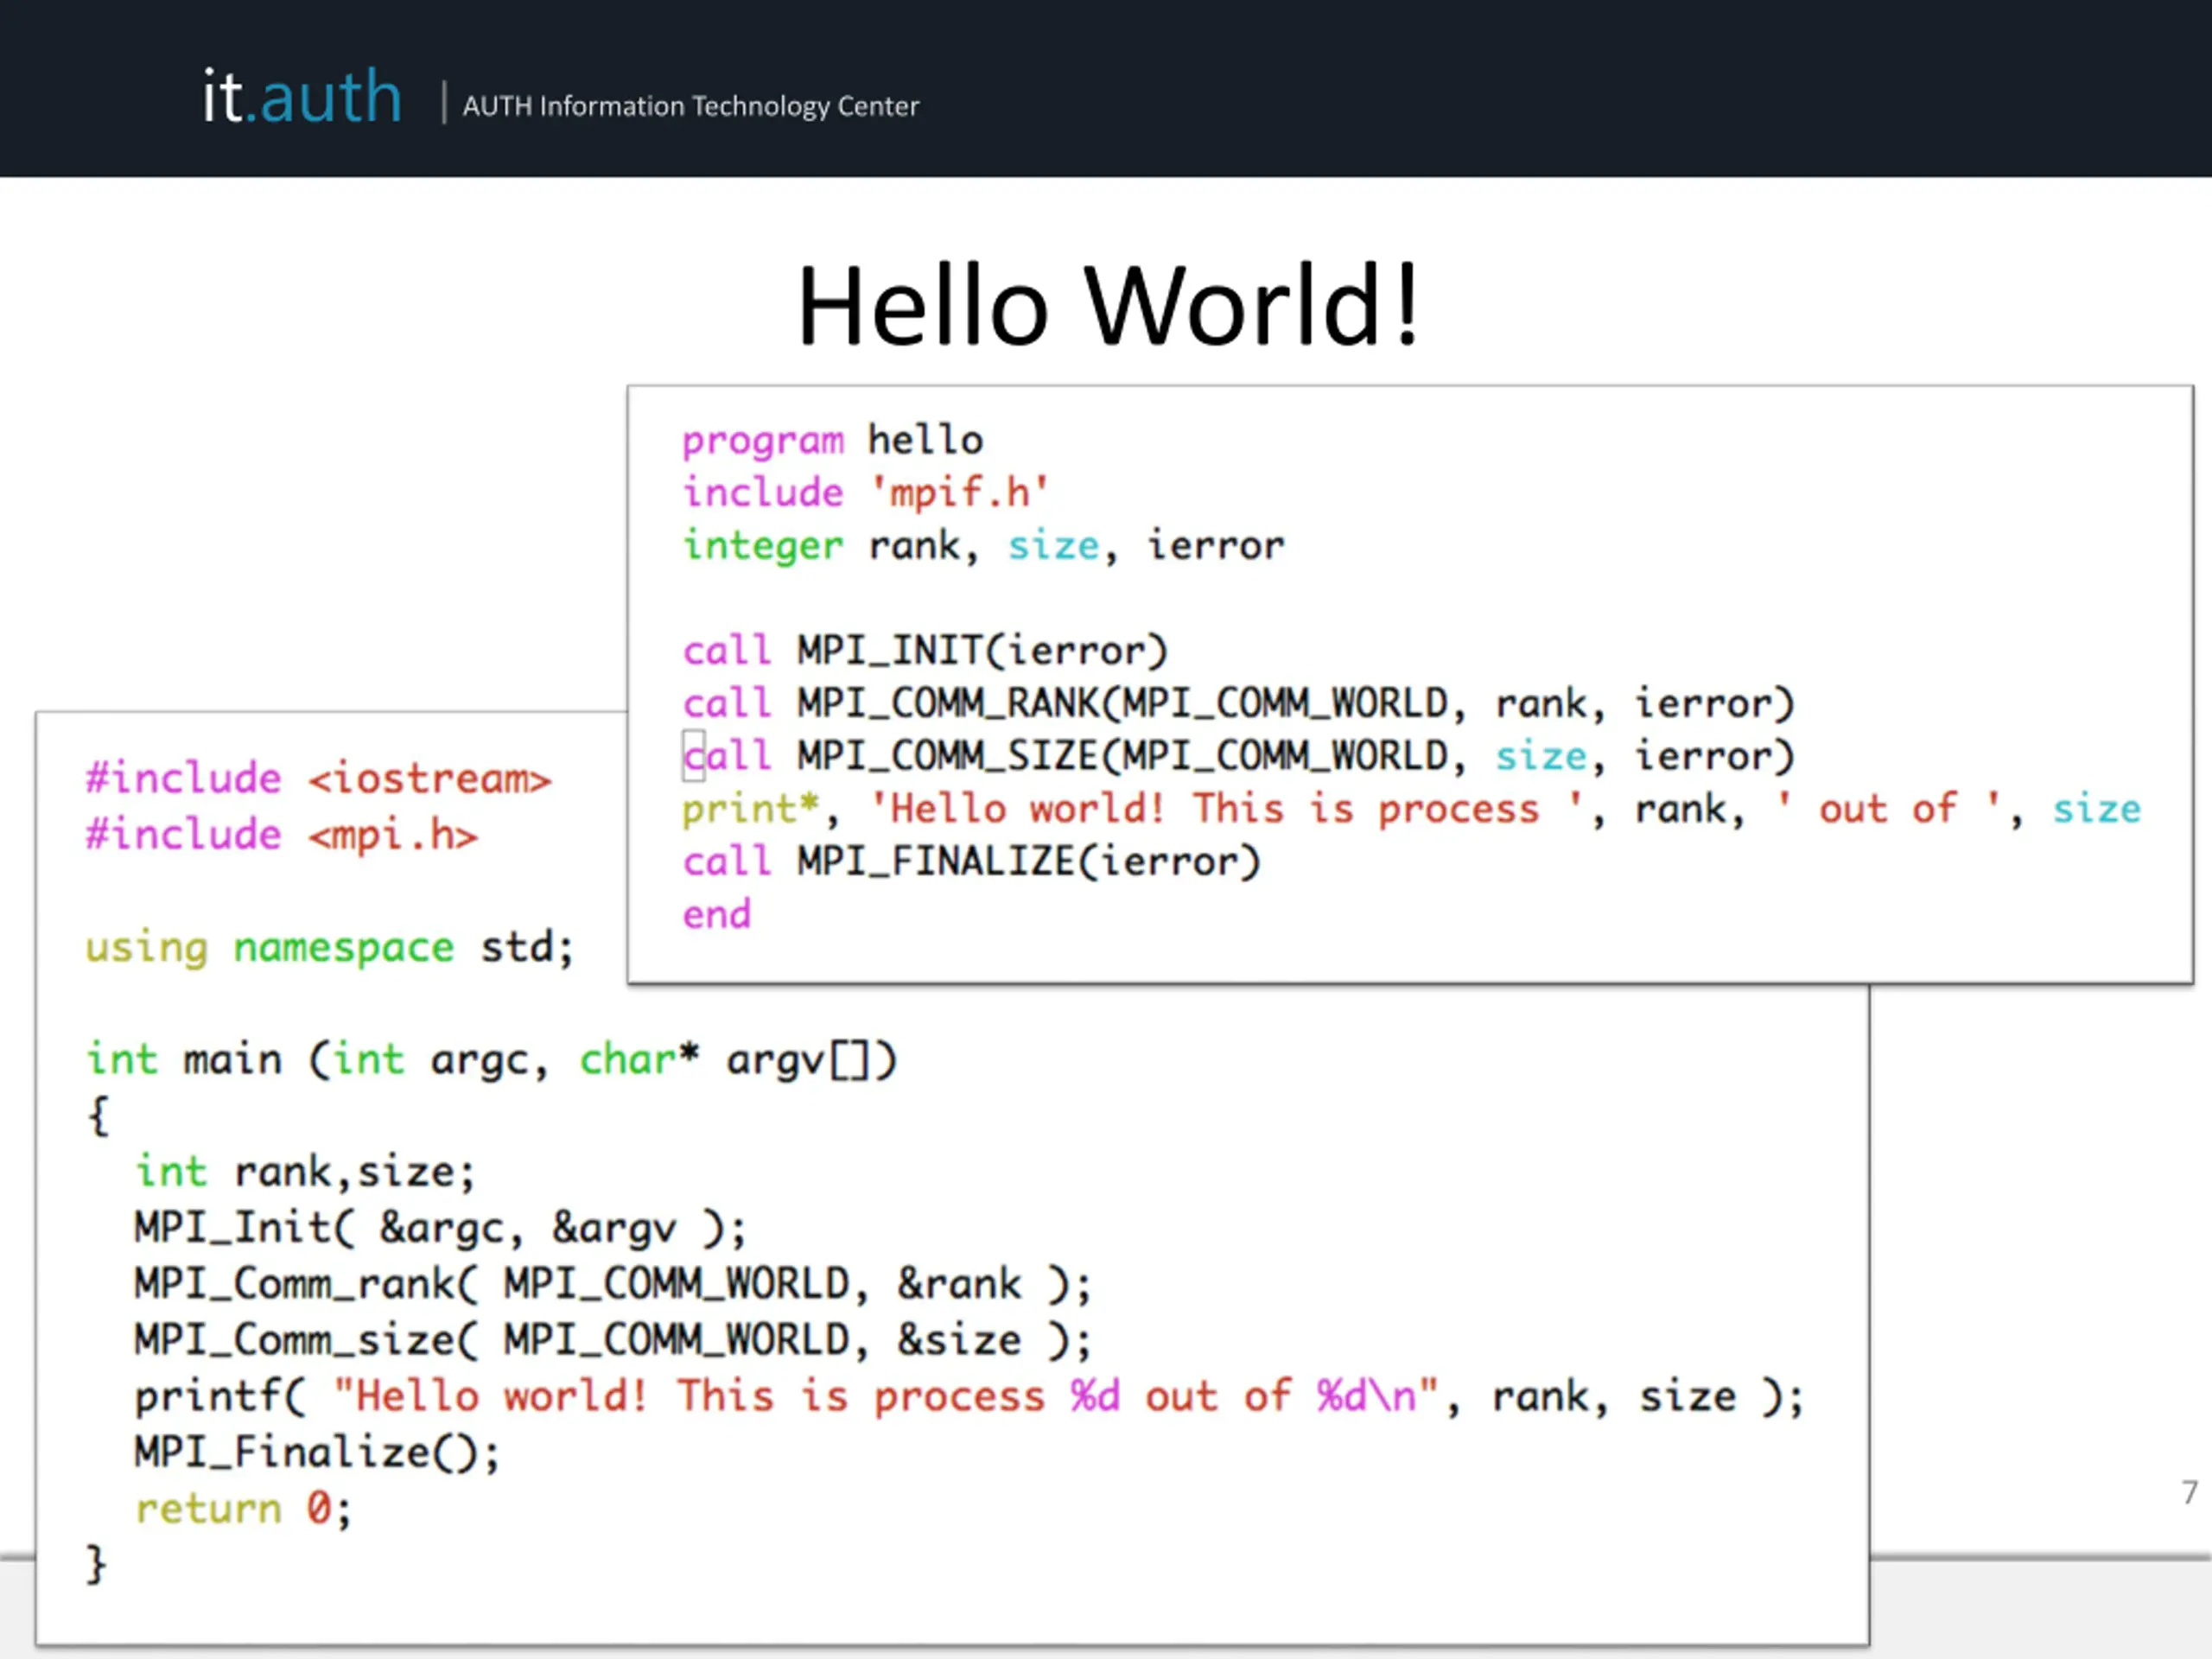
Task: Click 'AUTH Information Technology Center' header text
Action: click(690, 106)
